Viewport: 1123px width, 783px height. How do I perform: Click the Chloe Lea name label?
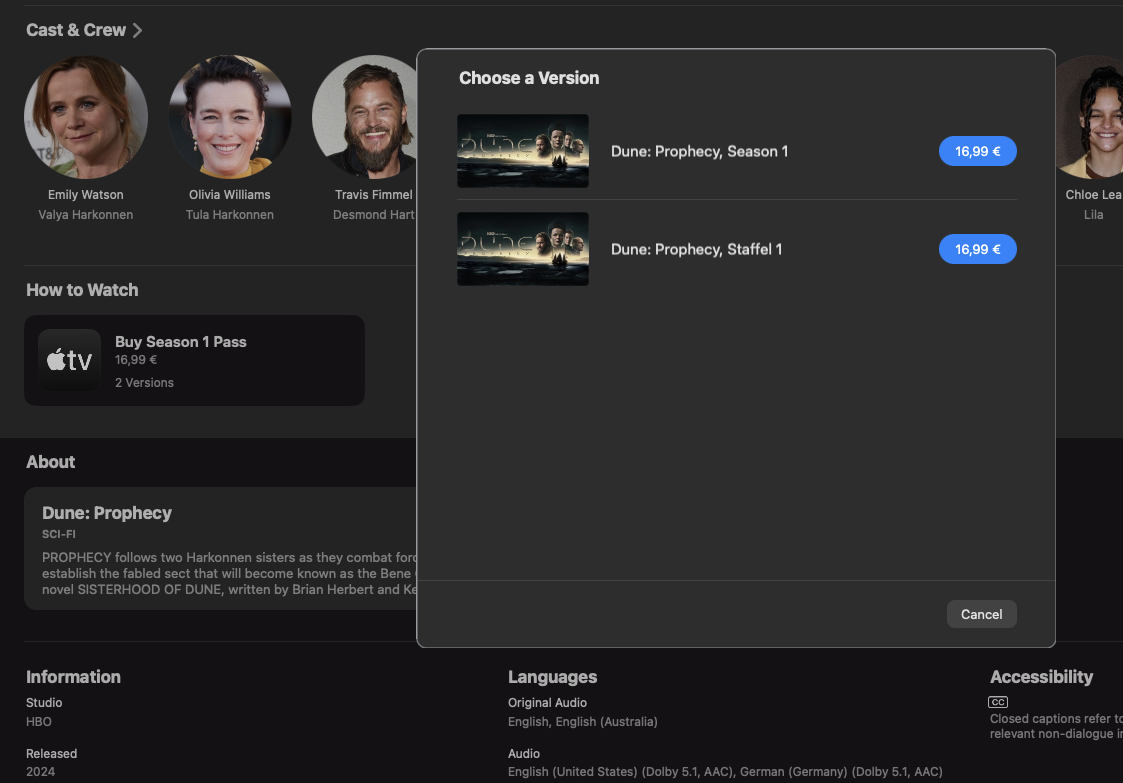(x=1094, y=195)
